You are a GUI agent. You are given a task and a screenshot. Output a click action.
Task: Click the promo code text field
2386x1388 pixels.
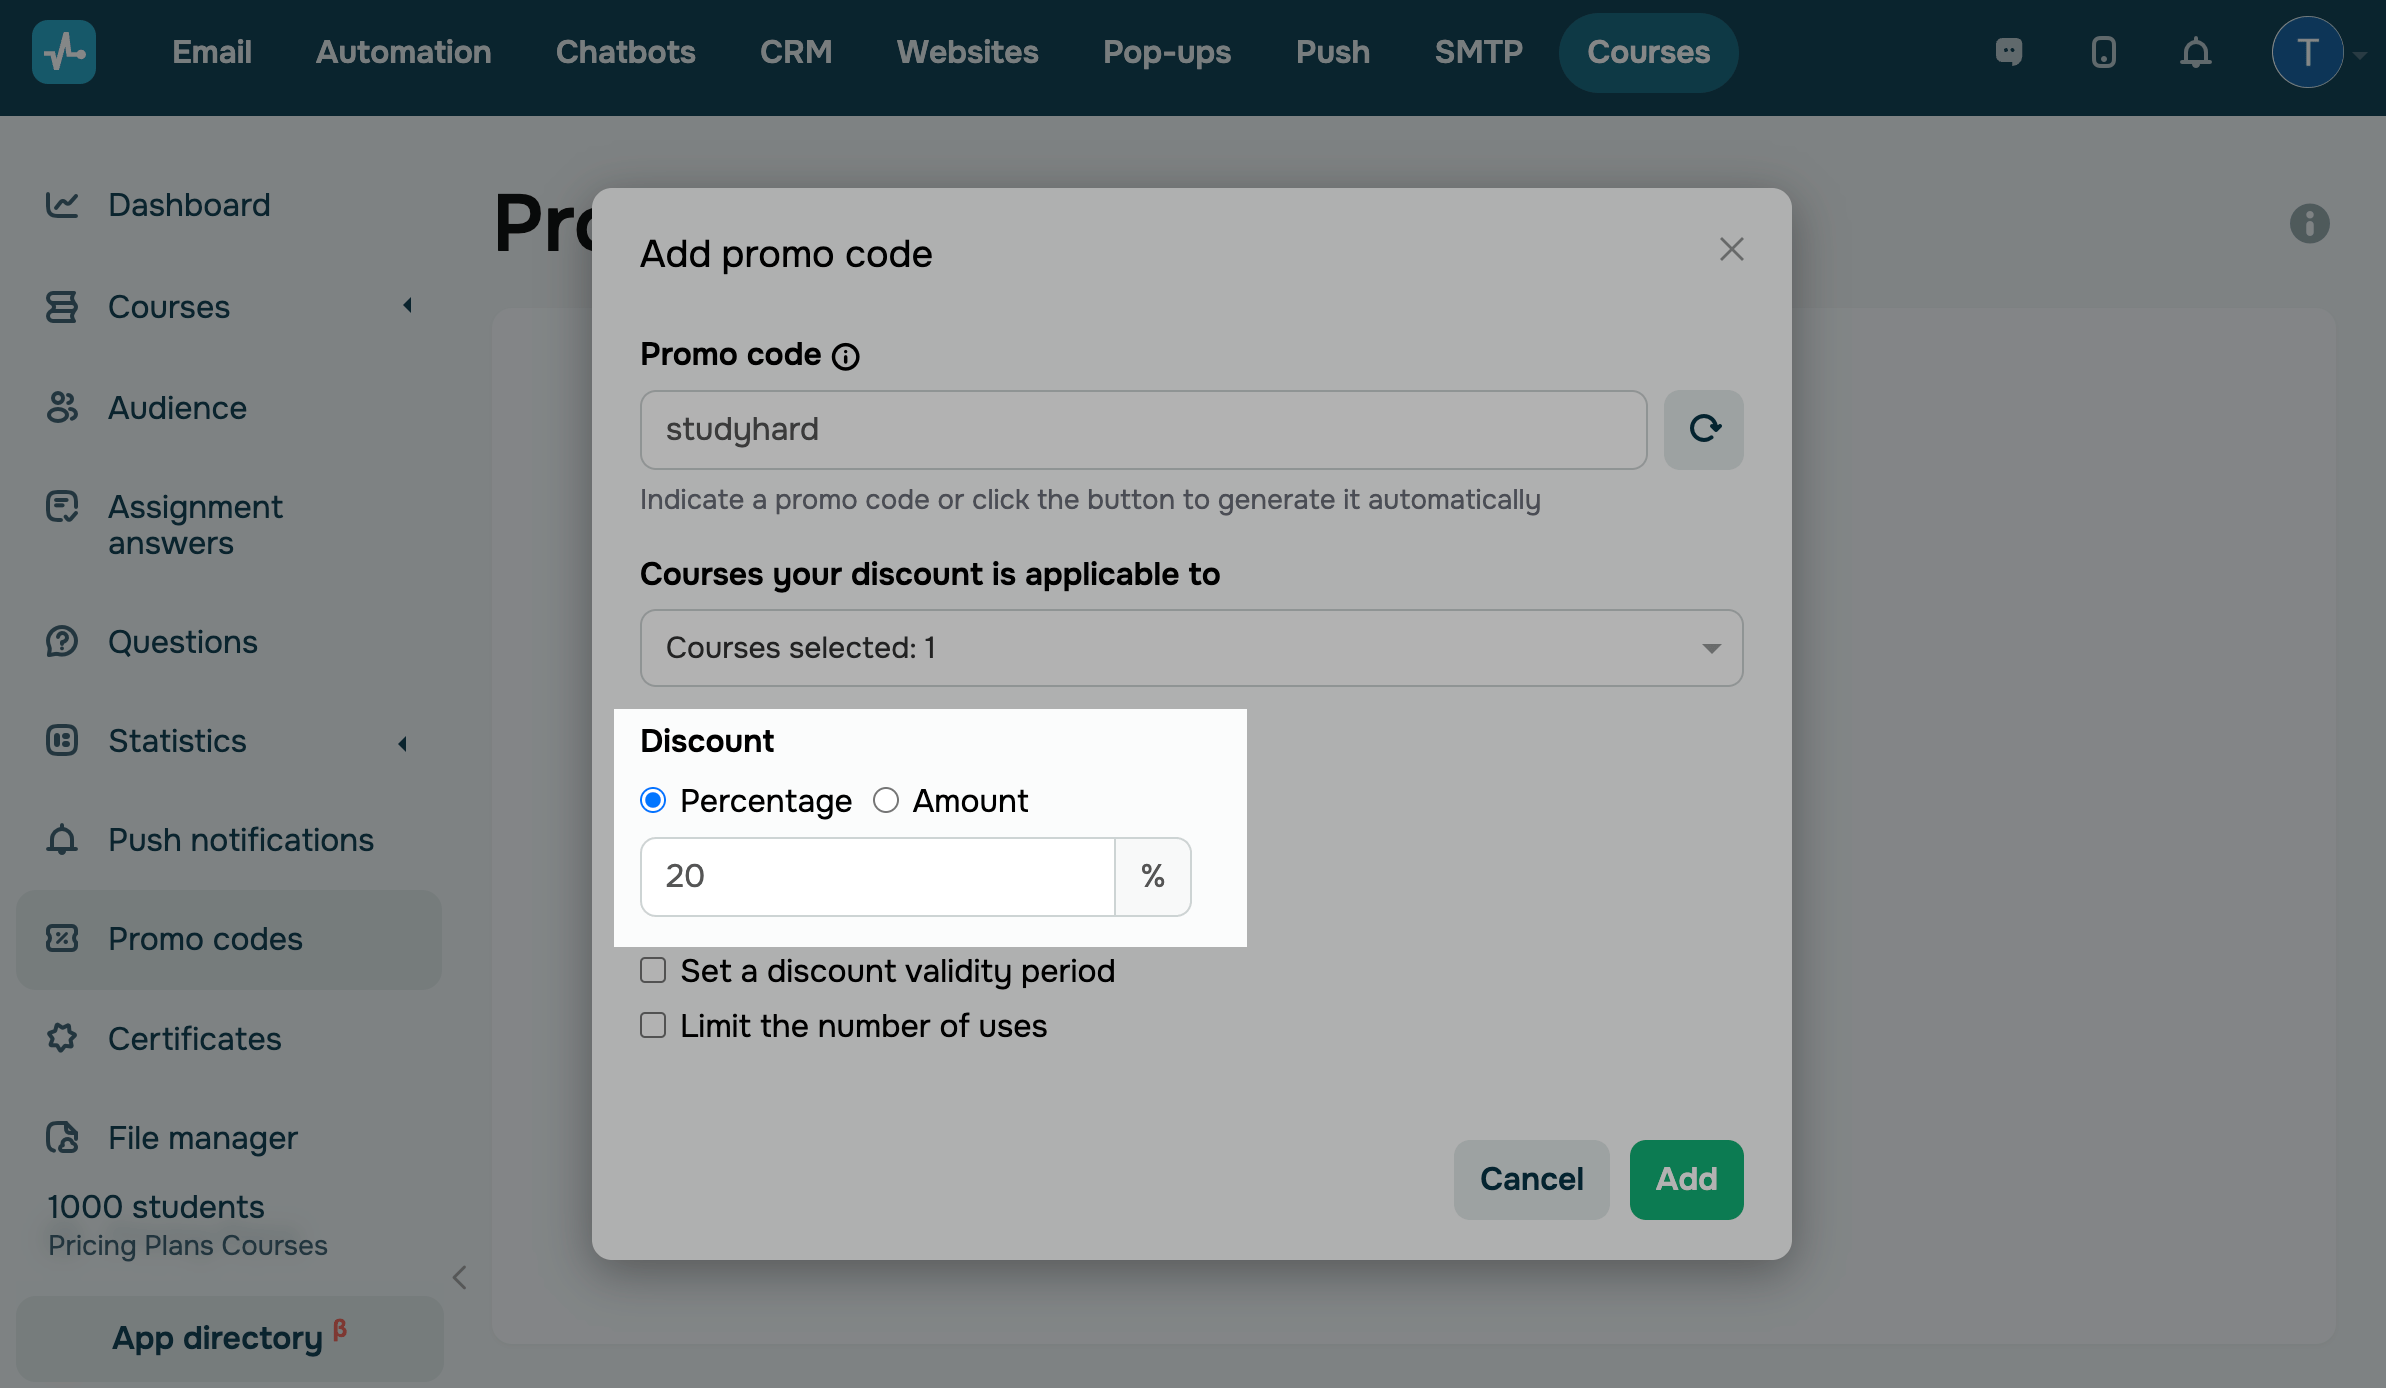[1143, 429]
